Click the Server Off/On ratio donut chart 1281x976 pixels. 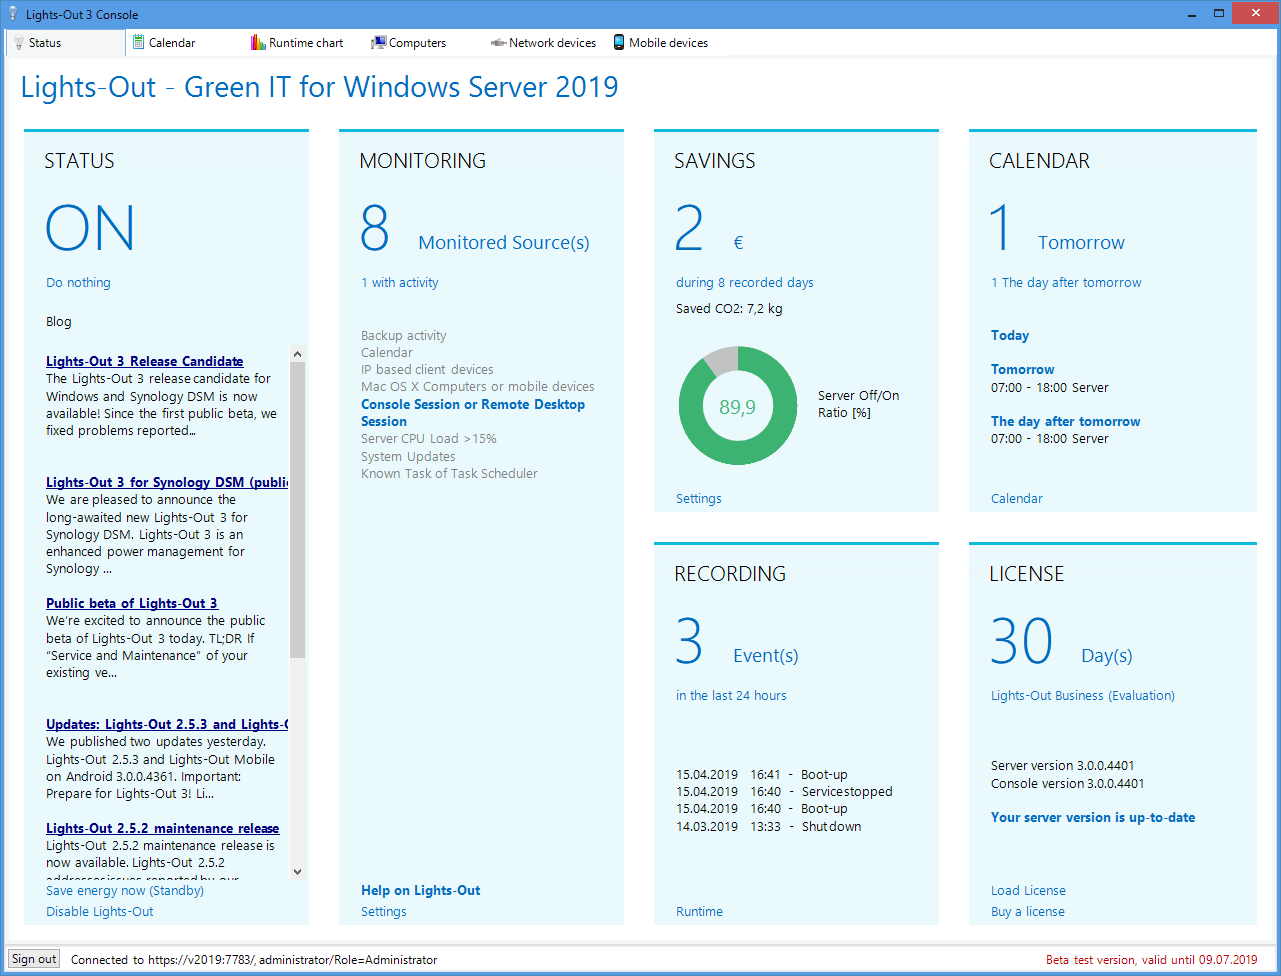pyautogui.click(x=738, y=406)
